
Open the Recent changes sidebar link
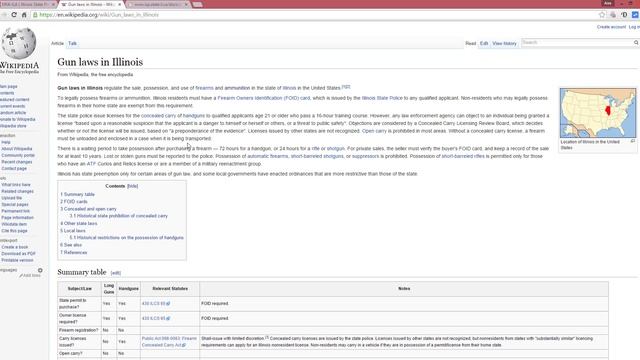[x=17, y=162]
